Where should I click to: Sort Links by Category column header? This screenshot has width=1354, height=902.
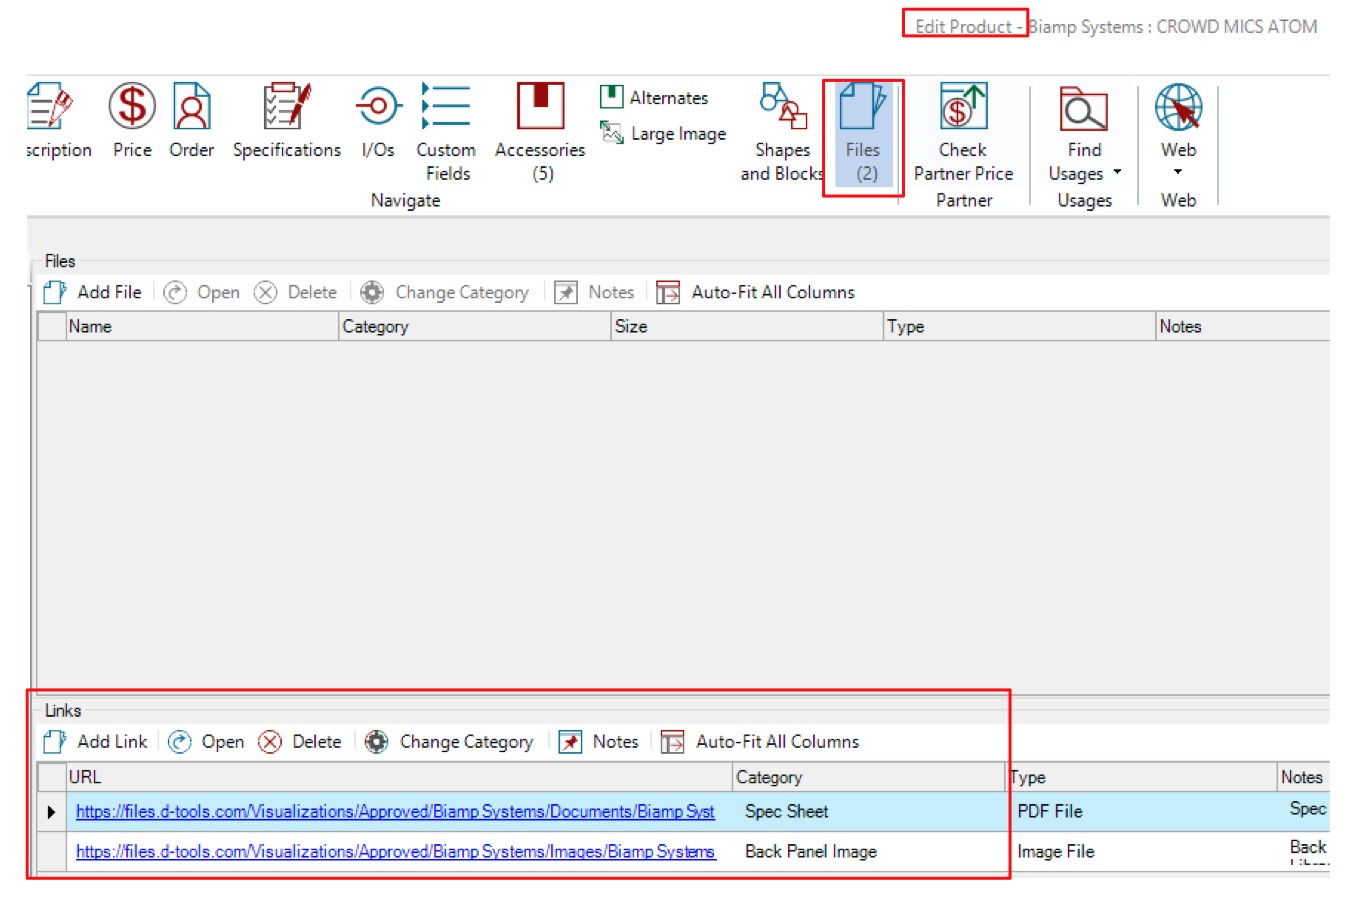(869, 777)
